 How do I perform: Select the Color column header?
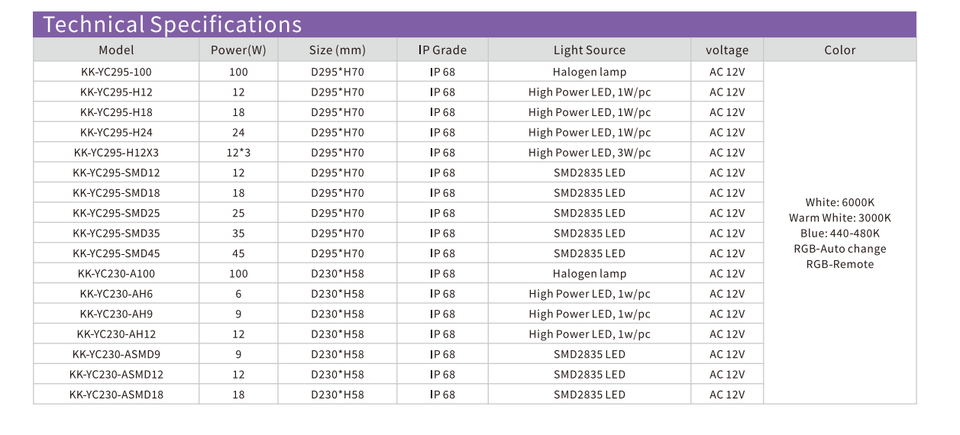point(839,50)
